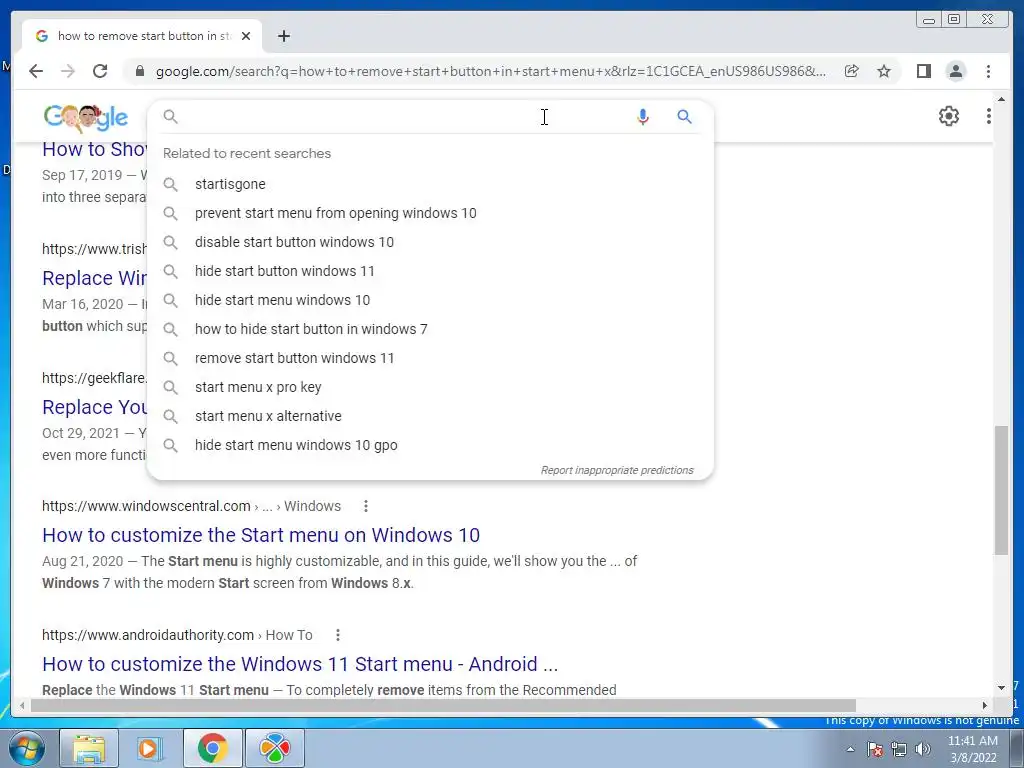Click 'Report inappropriate predictions' link

[x=616, y=470]
